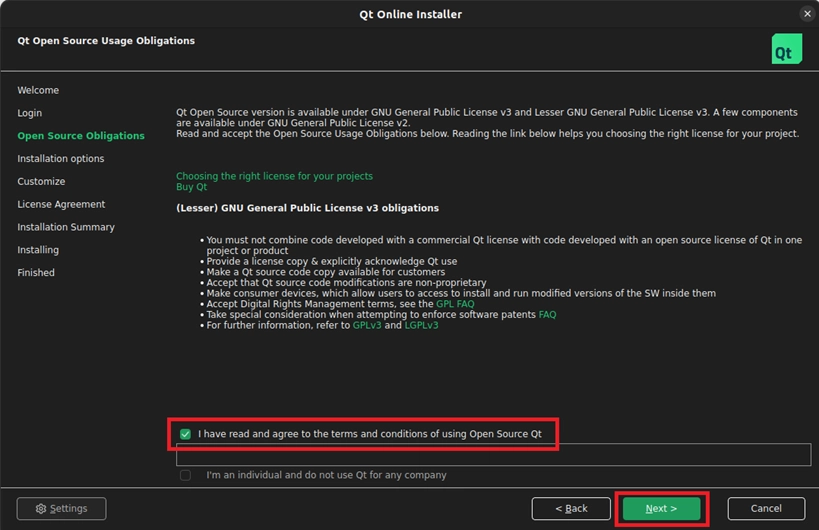This screenshot has width=819, height=530.
Task: Go back with the Back button
Action: click(x=570, y=508)
